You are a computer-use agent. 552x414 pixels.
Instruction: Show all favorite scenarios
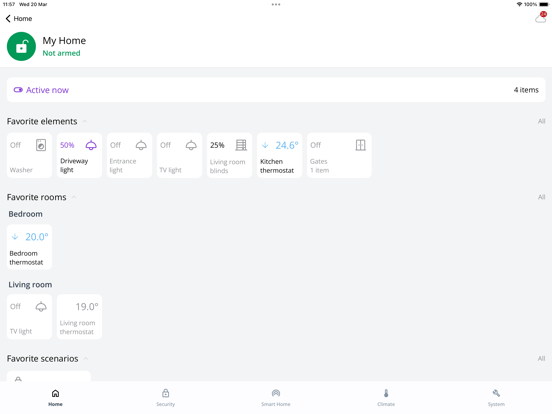coord(541,358)
